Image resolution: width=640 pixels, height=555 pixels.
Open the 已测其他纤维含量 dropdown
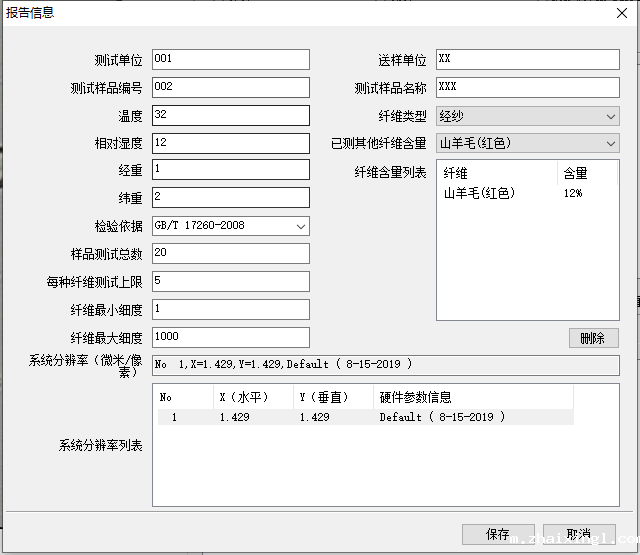(x=527, y=143)
